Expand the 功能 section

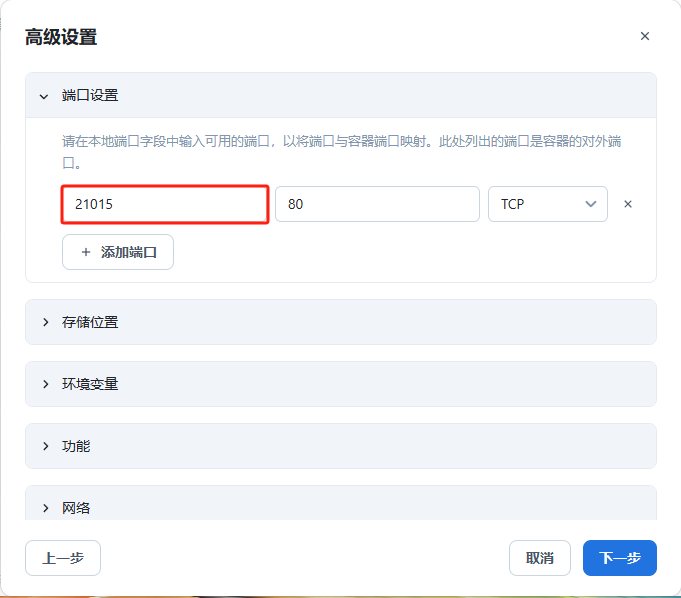pyautogui.click(x=340, y=446)
